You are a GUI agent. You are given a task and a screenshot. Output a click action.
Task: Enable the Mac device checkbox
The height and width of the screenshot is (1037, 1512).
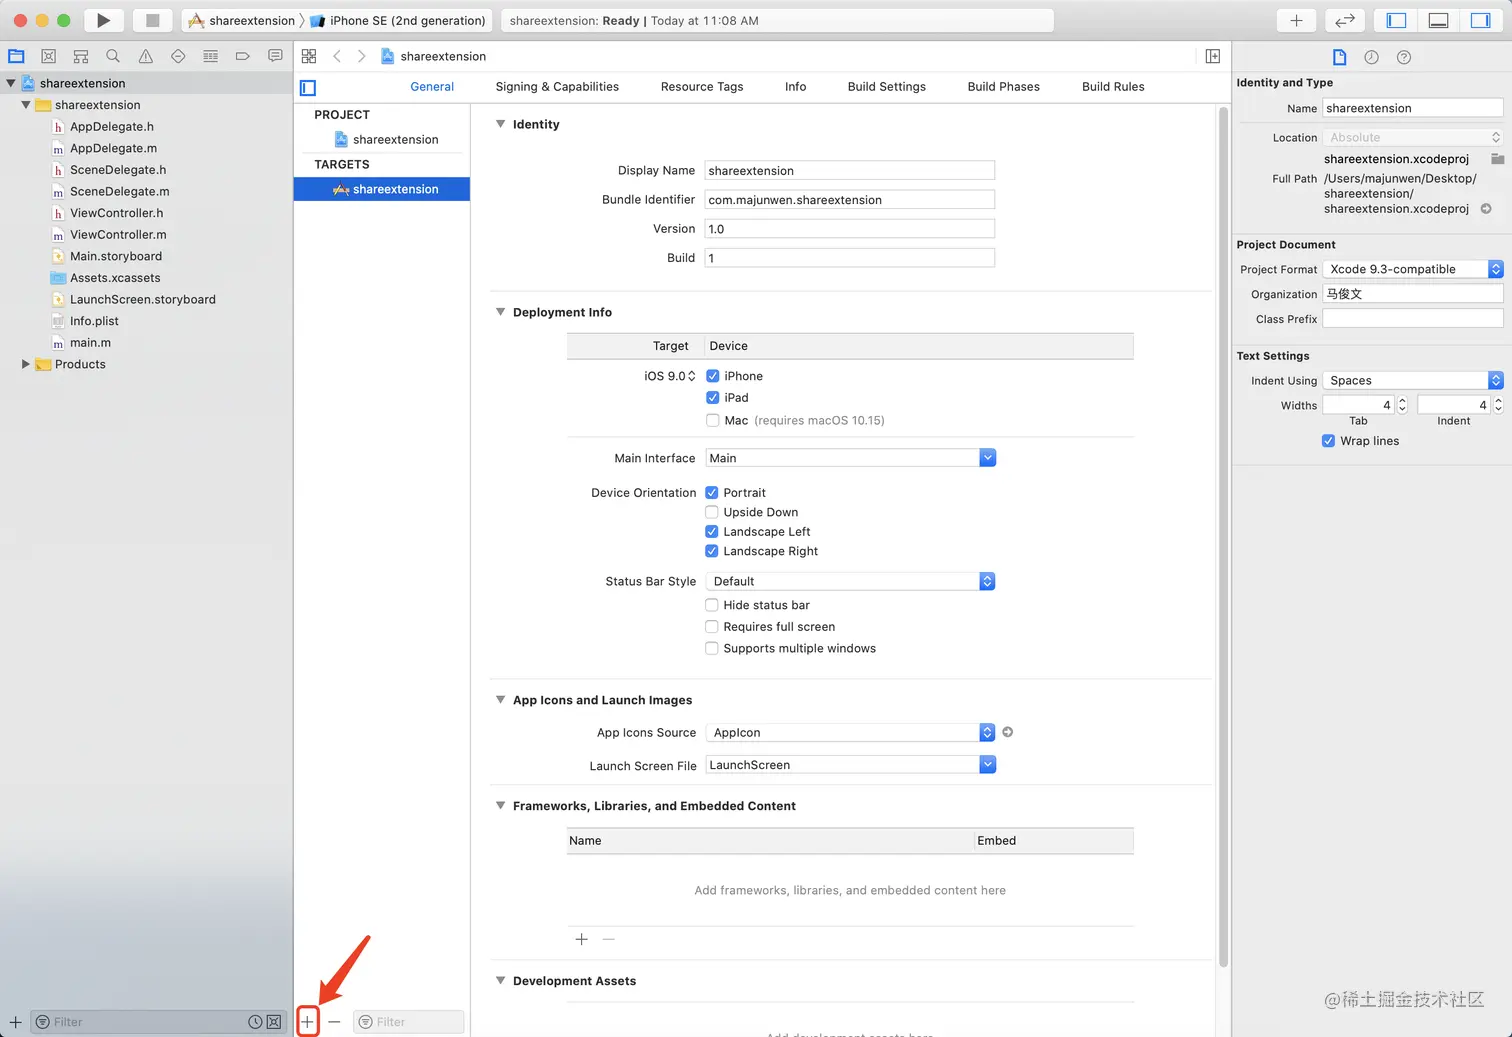coord(712,420)
